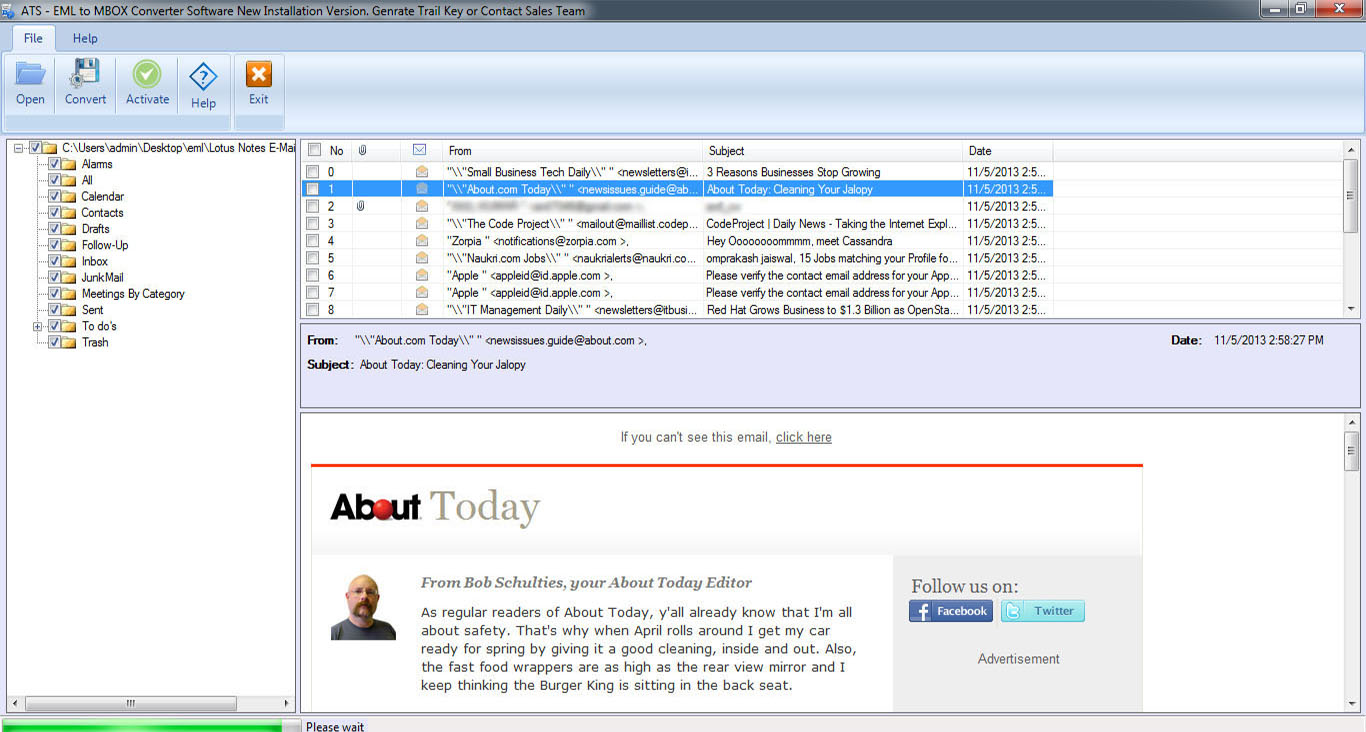Click the folder tree horizontal scrollbar thumb

tap(130, 703)
